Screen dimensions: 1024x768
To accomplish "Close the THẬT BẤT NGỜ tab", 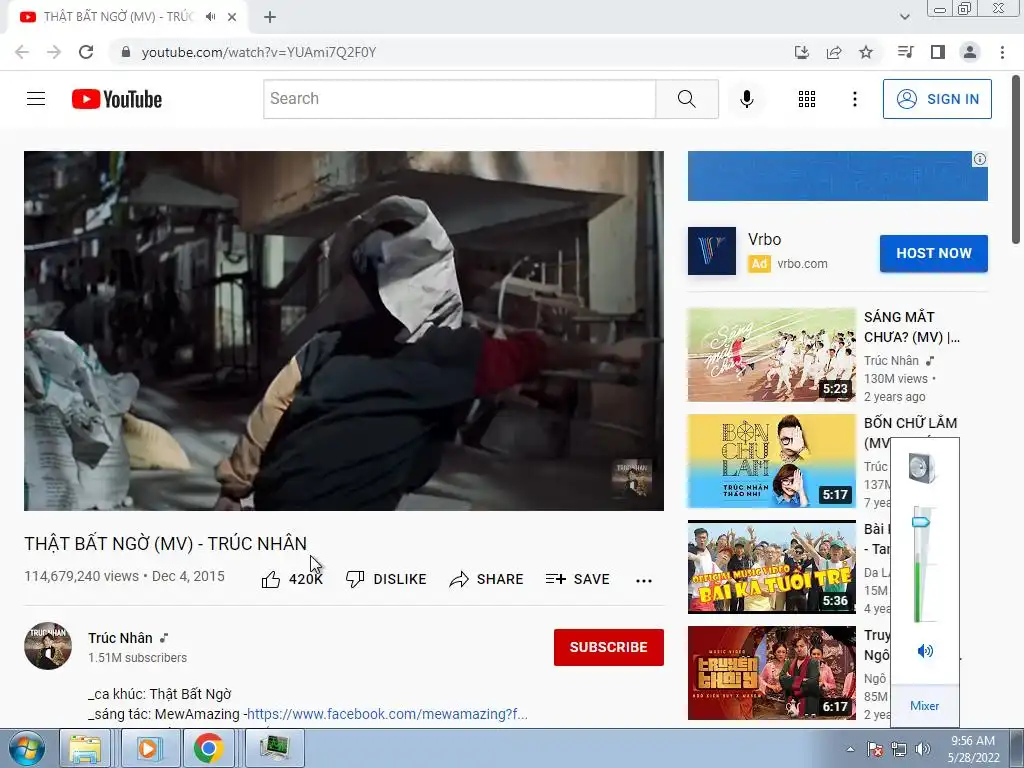I will pos(232,17).
